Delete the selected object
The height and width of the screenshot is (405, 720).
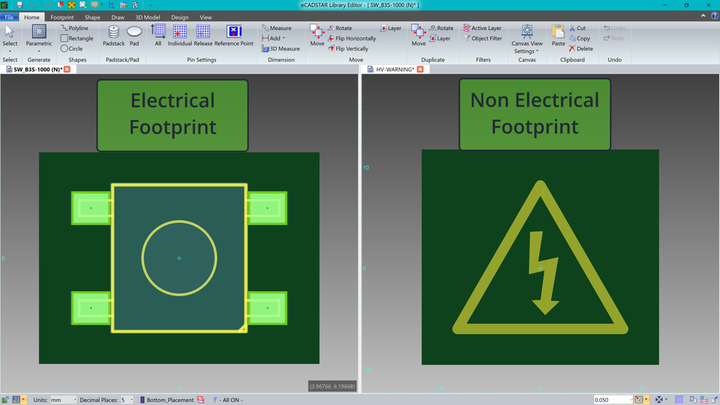click(581, 48)
